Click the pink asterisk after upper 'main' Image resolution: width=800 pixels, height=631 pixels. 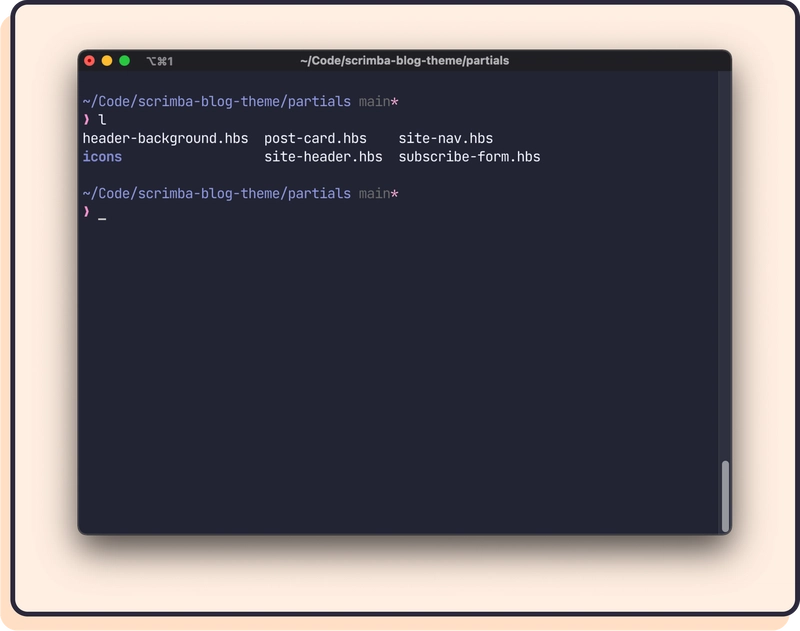coord(395,102)
